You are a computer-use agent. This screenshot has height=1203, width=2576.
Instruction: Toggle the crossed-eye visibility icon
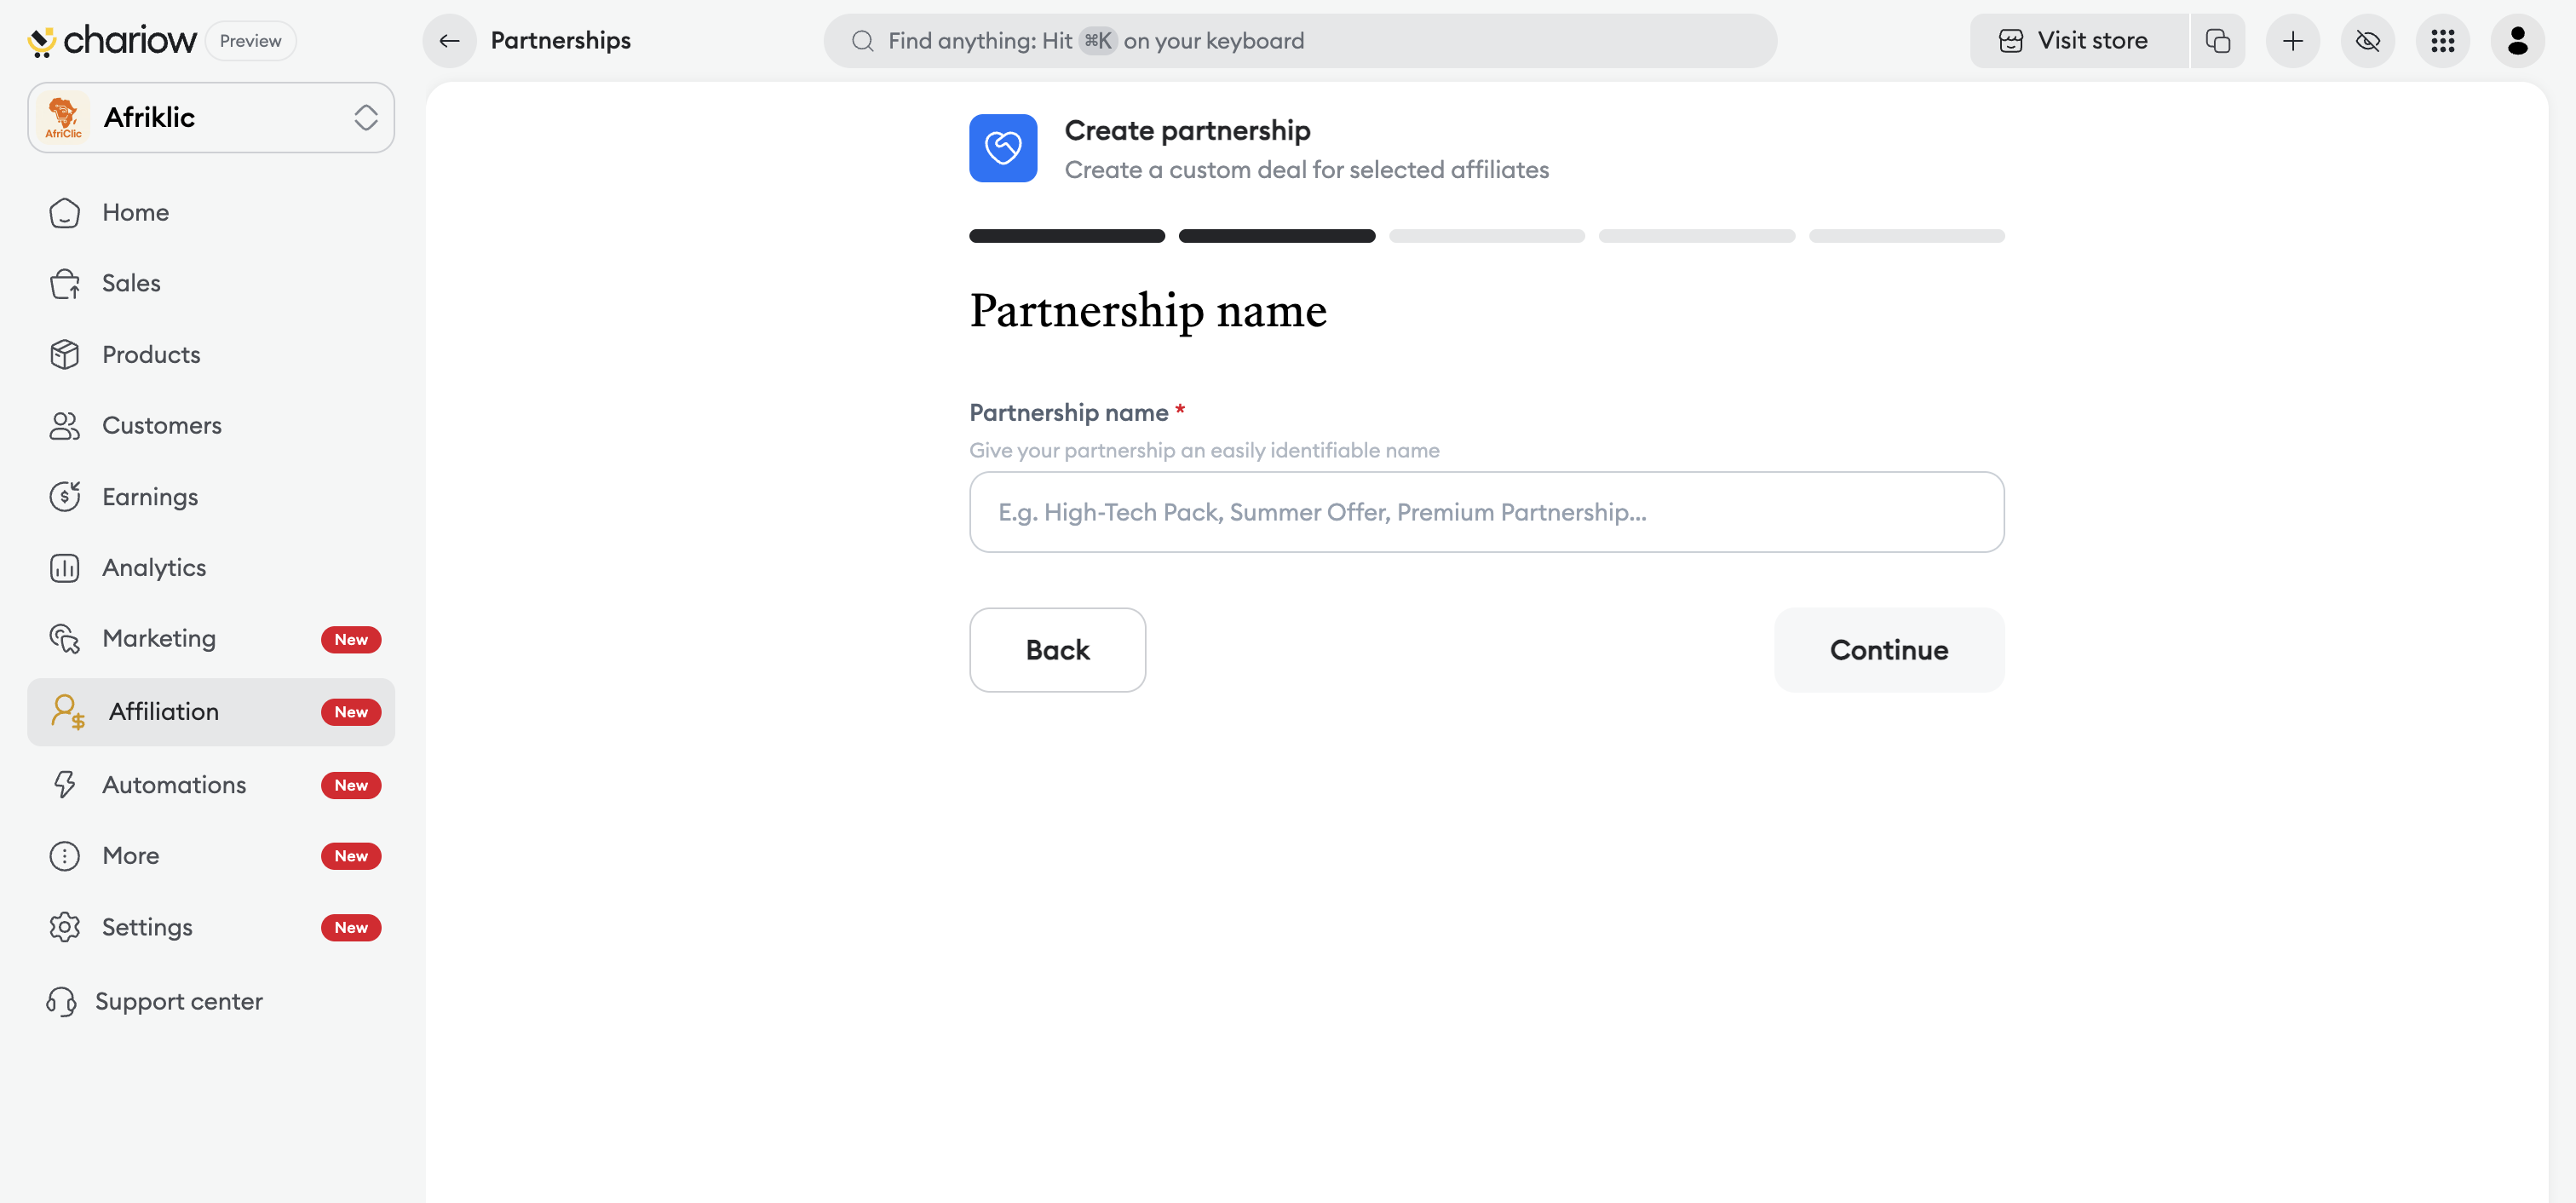(2367, 41)
